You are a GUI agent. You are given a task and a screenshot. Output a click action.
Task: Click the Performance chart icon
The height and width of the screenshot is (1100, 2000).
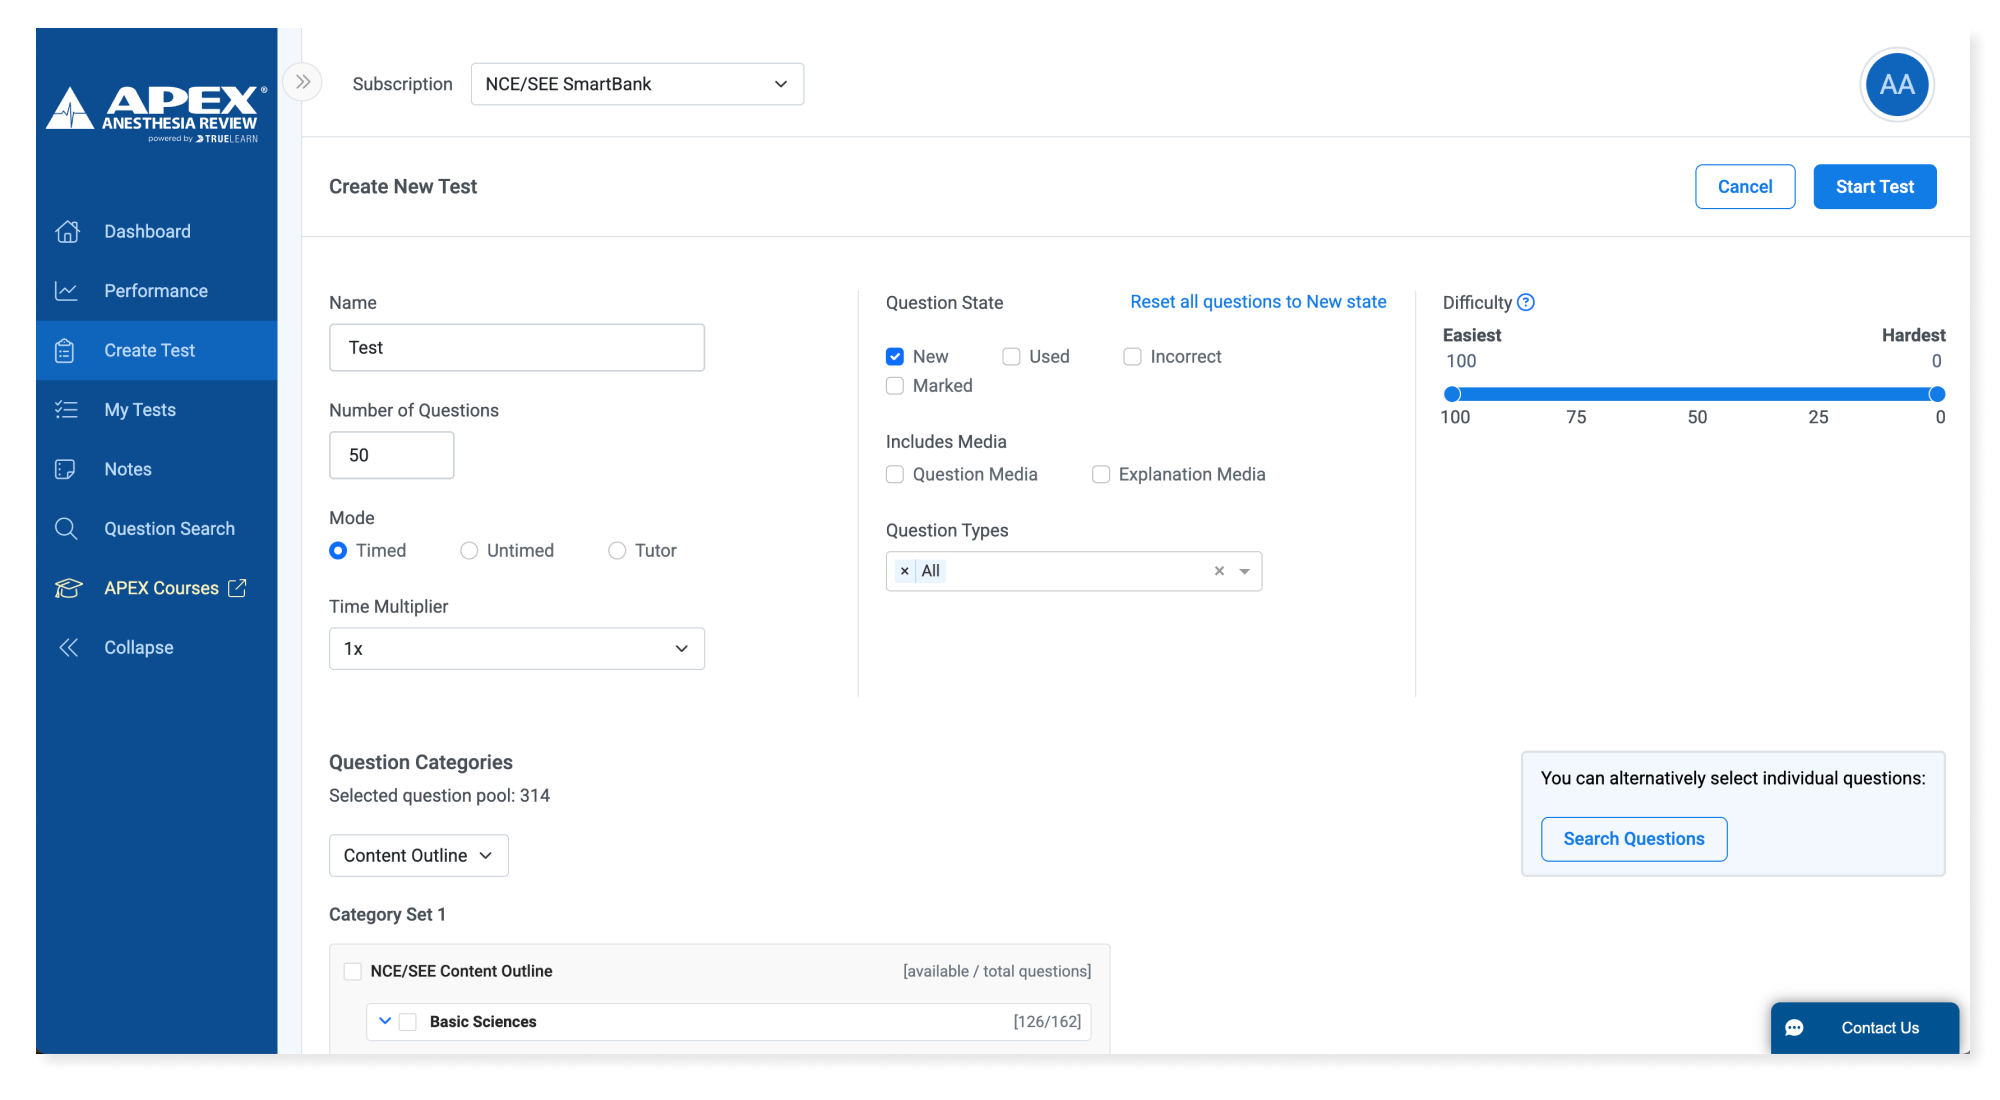click(x=67, y=291)
